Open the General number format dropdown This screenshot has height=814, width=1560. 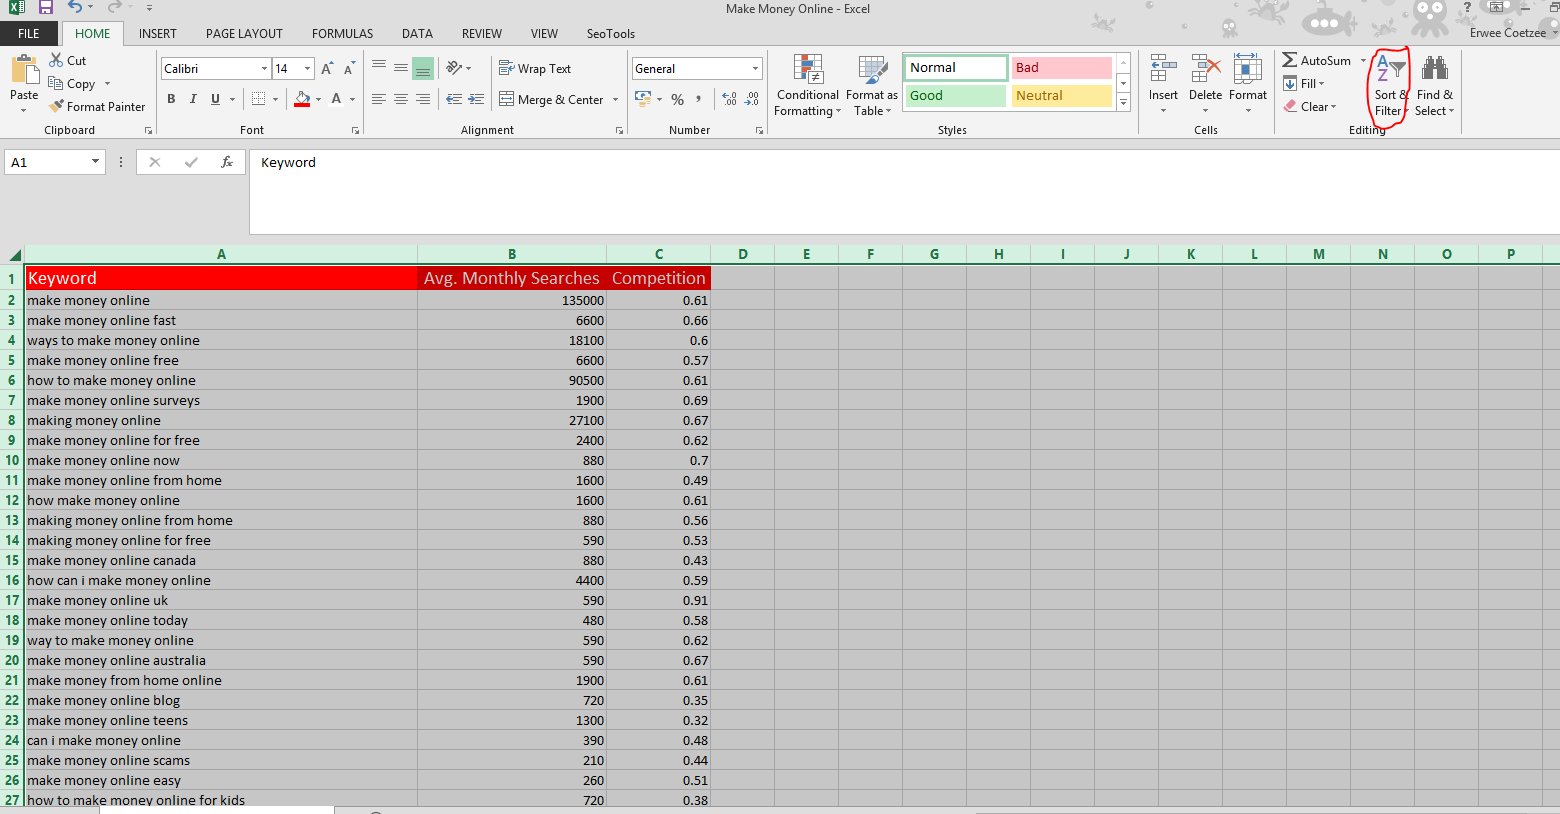point(755,69)
